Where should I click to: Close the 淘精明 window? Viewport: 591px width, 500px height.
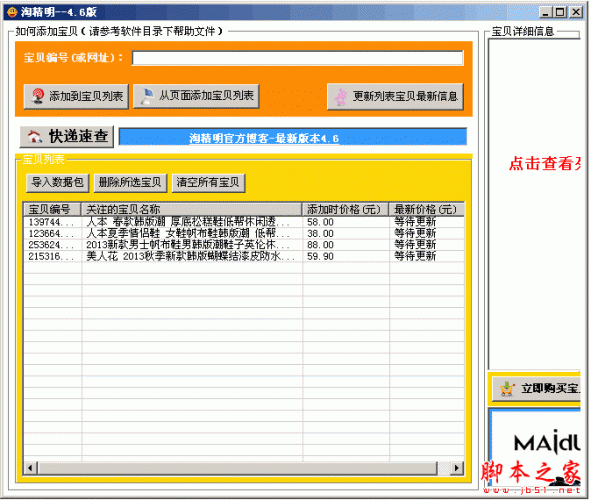tap(576, 12)
